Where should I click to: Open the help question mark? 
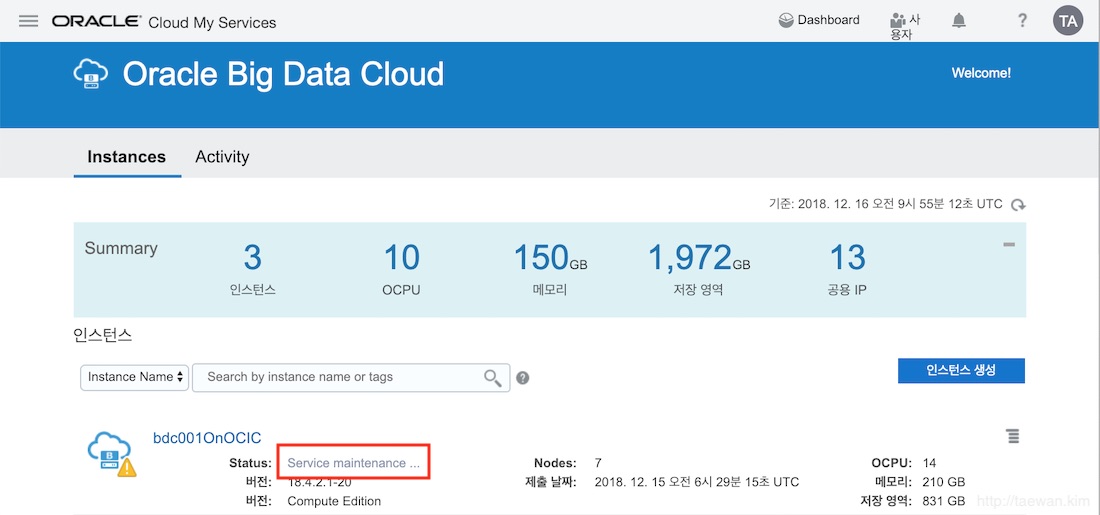[x=1022, y=21]
